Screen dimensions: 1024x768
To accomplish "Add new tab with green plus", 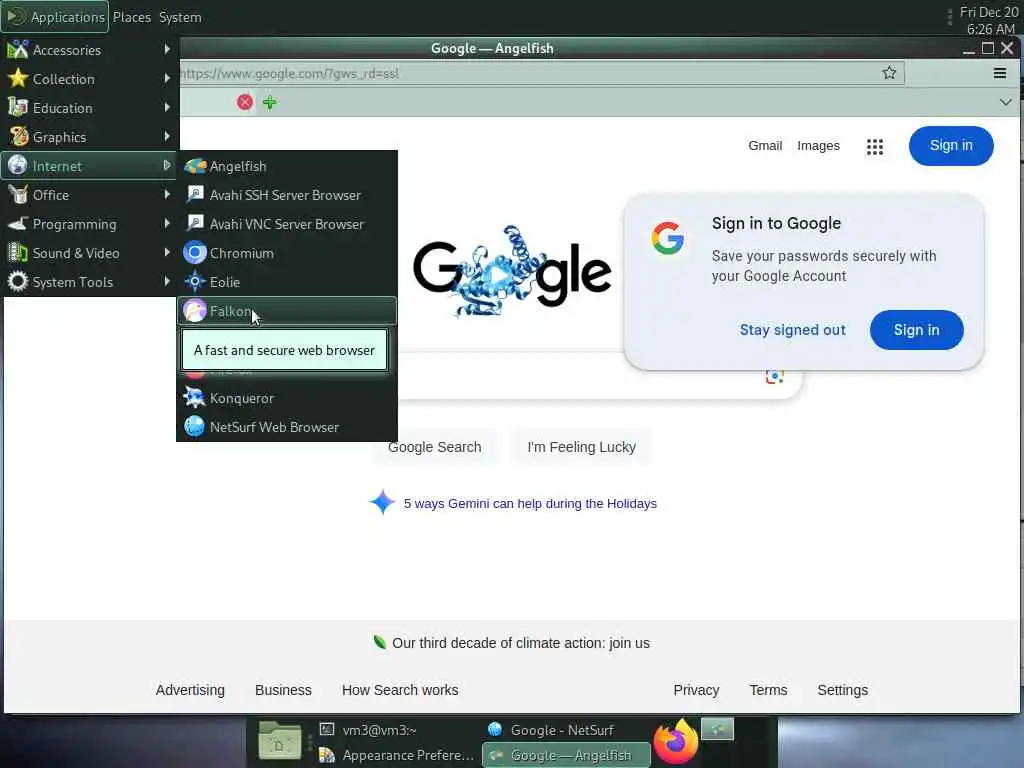I will (270, 102).
